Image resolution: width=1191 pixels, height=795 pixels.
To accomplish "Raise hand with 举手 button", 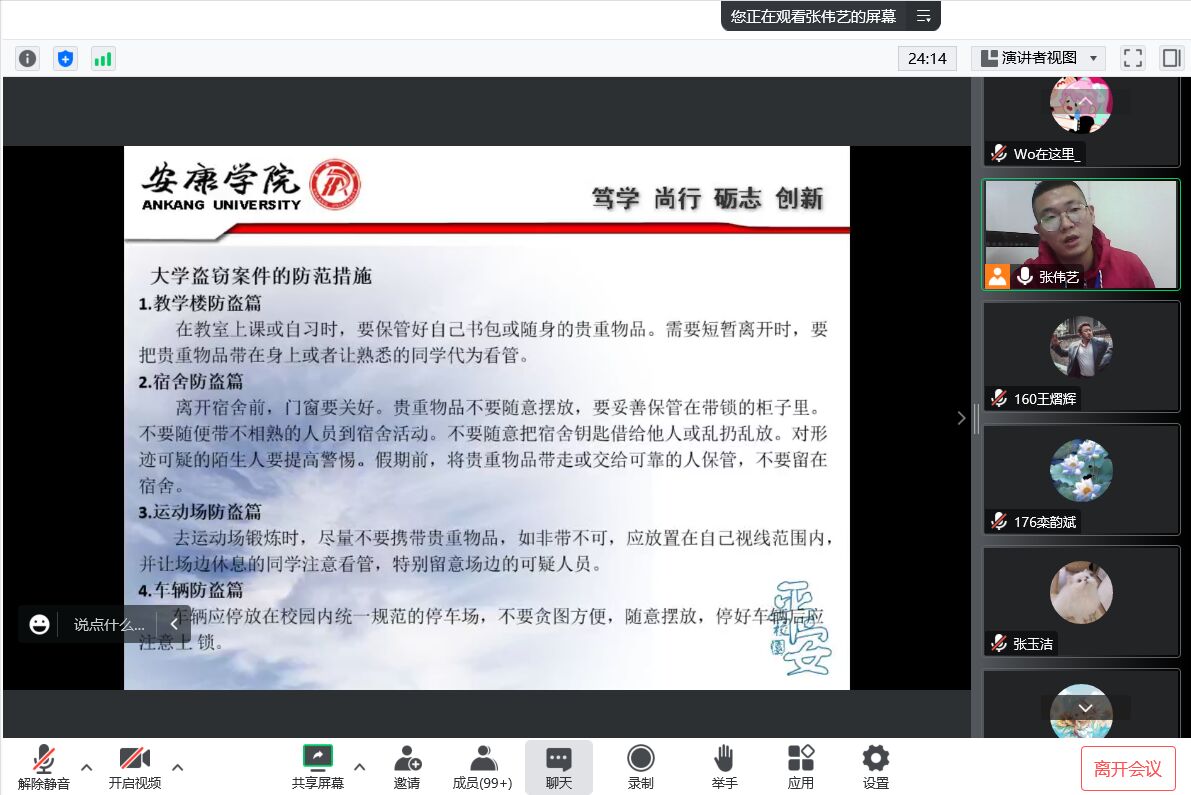I will click(724, 766).
